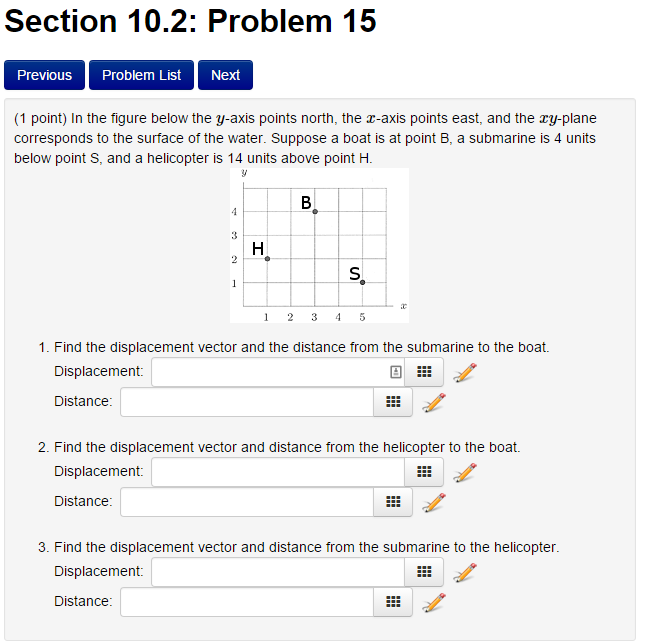
Task: Go to the Previous problem
Action: (44, 75)
